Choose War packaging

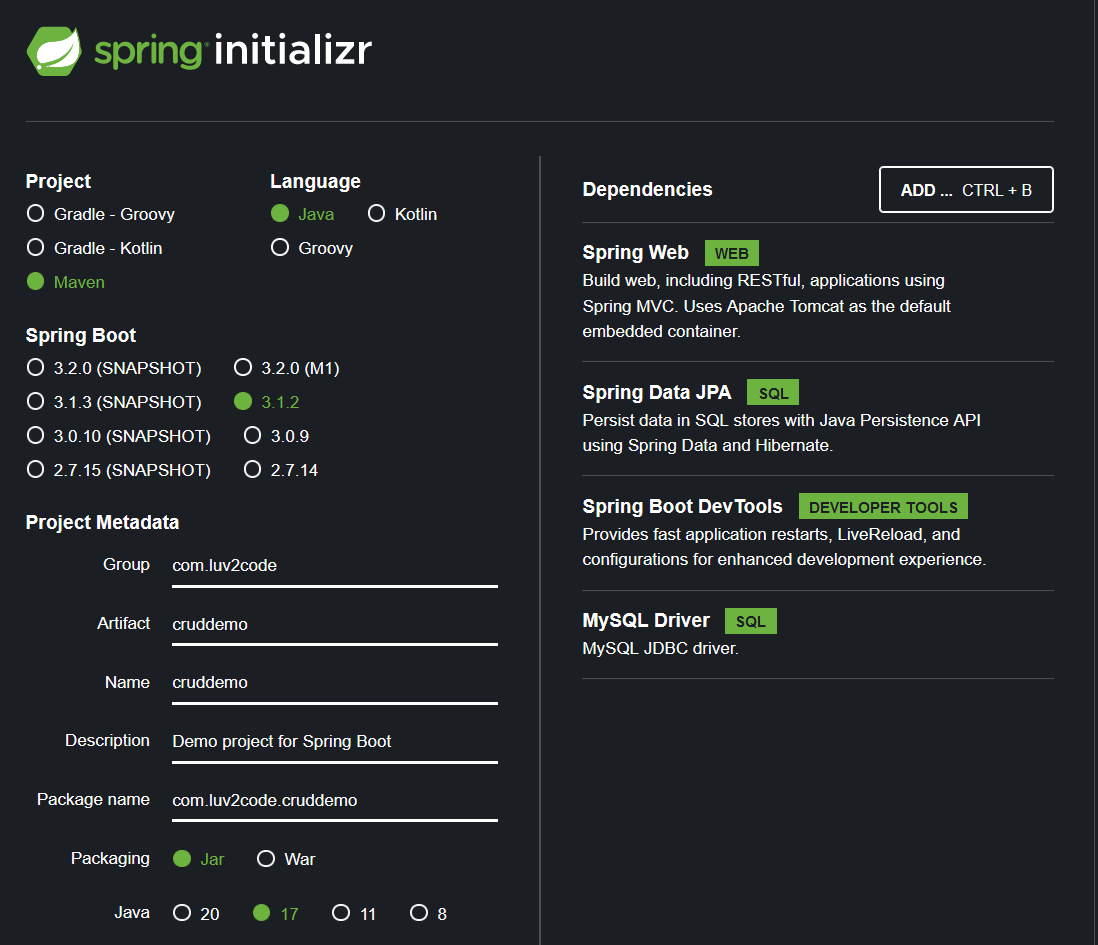point(286,859)
